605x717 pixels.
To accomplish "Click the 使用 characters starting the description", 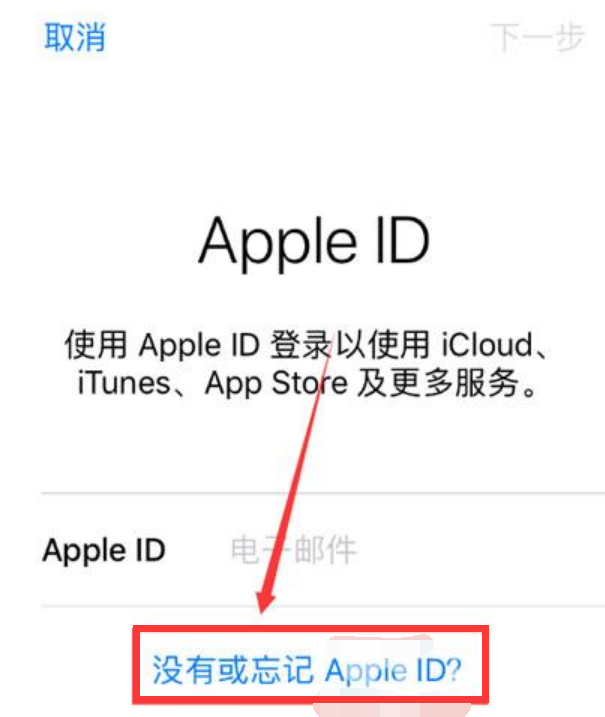I will (x=95, y=344).
